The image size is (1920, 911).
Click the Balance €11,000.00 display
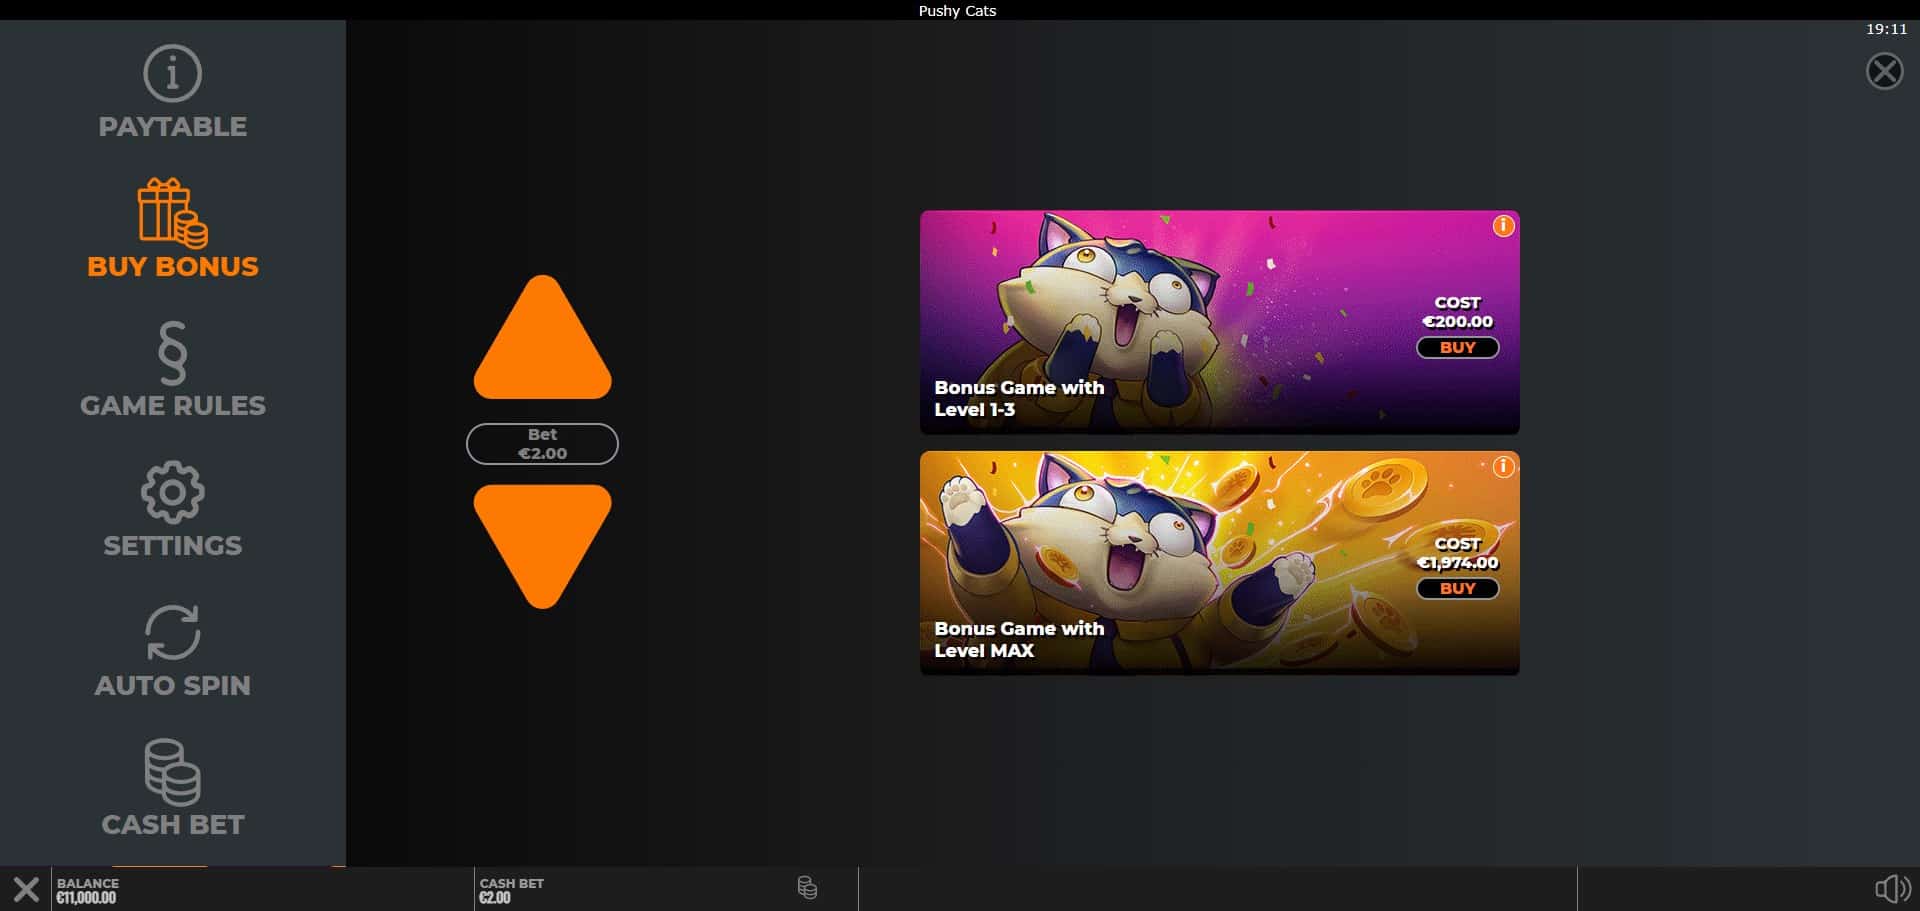coord(88,890)
